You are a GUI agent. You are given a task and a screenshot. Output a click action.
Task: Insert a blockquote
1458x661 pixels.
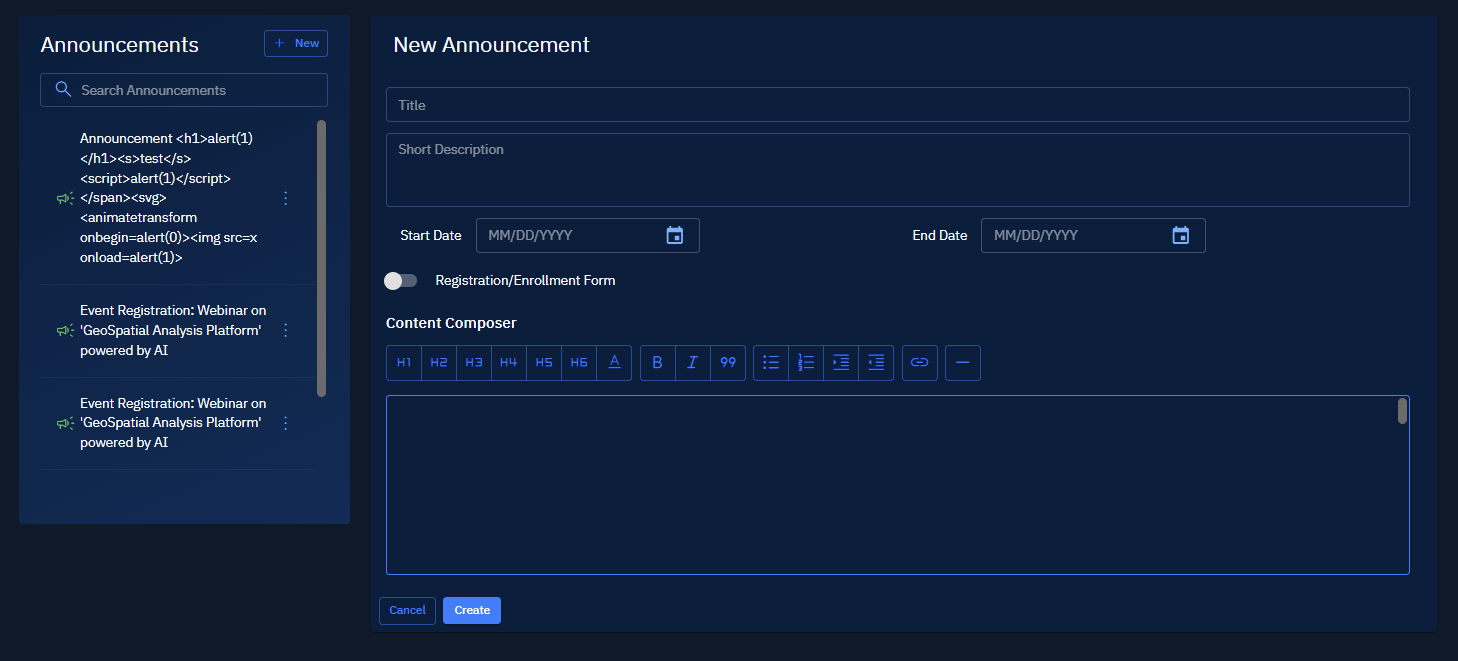pyautogui.click(x=727, y=362)
